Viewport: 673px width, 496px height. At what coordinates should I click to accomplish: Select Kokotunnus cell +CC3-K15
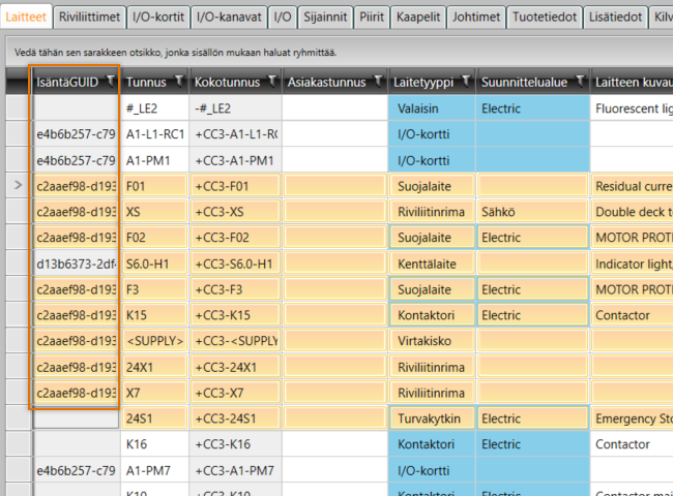tap(234, 315)
